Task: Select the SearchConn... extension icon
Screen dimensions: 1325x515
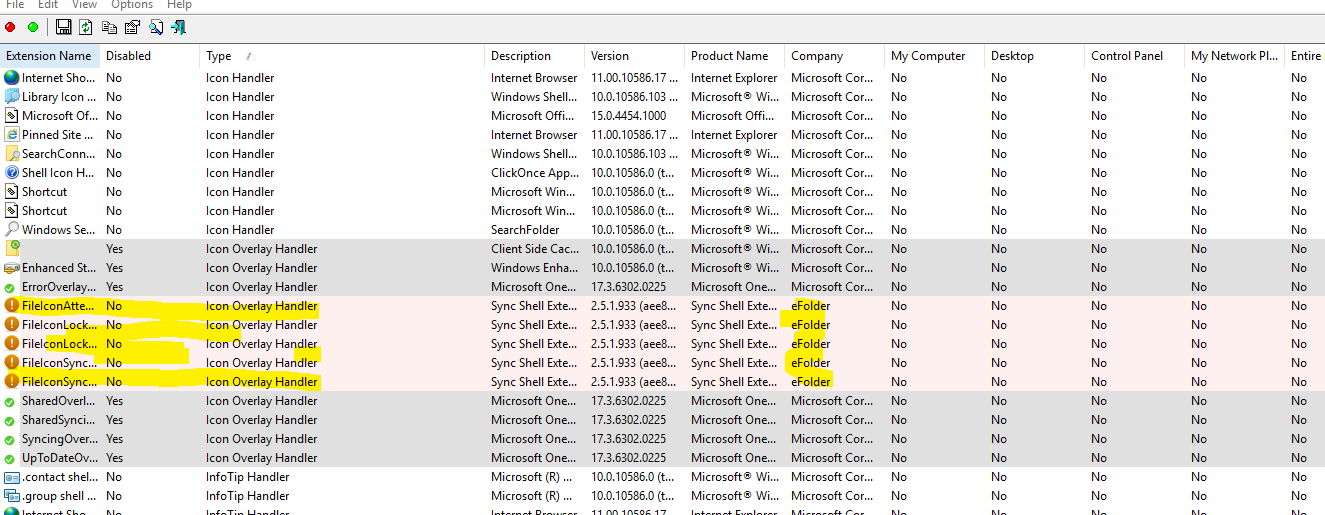Action: [x=12, y=154]
